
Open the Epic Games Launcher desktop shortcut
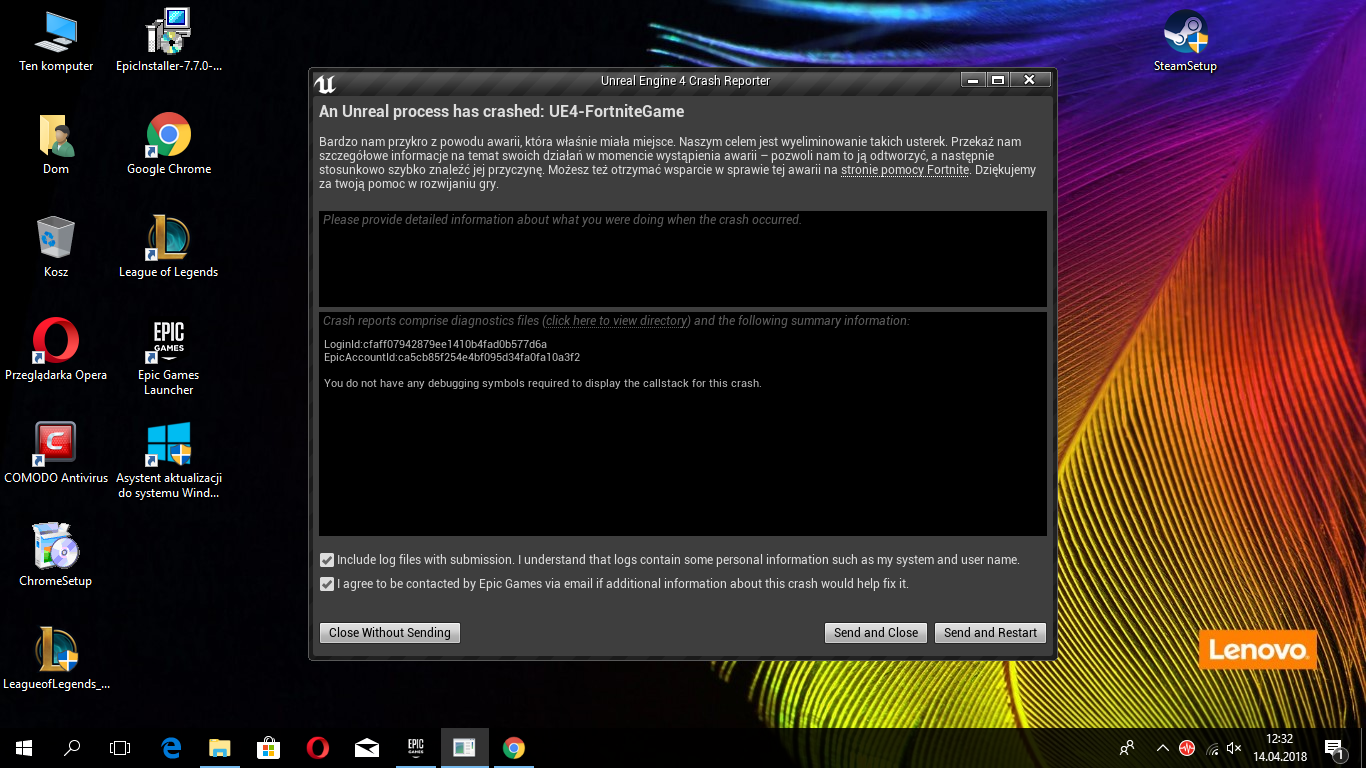tap(168, 343)
